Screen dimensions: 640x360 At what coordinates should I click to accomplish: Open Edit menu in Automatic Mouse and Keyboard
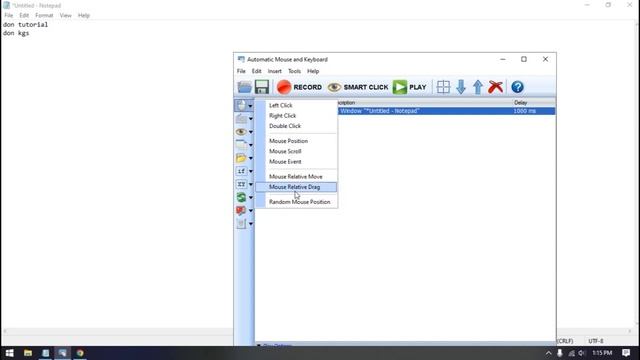(256, 71)
